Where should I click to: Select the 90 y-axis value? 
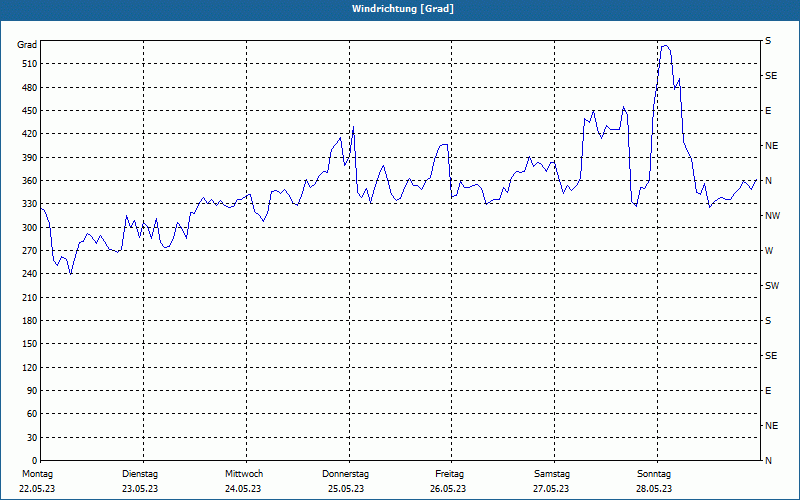[32, 391]
